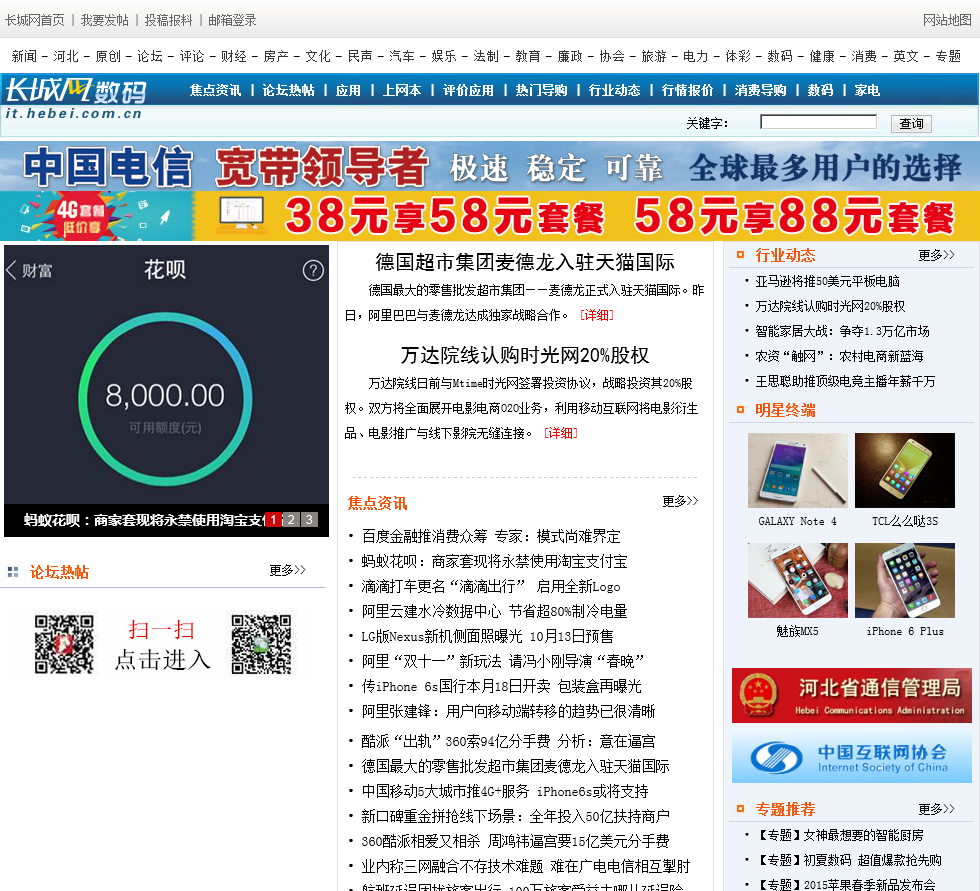Go to 长城网首页 link

35,20
